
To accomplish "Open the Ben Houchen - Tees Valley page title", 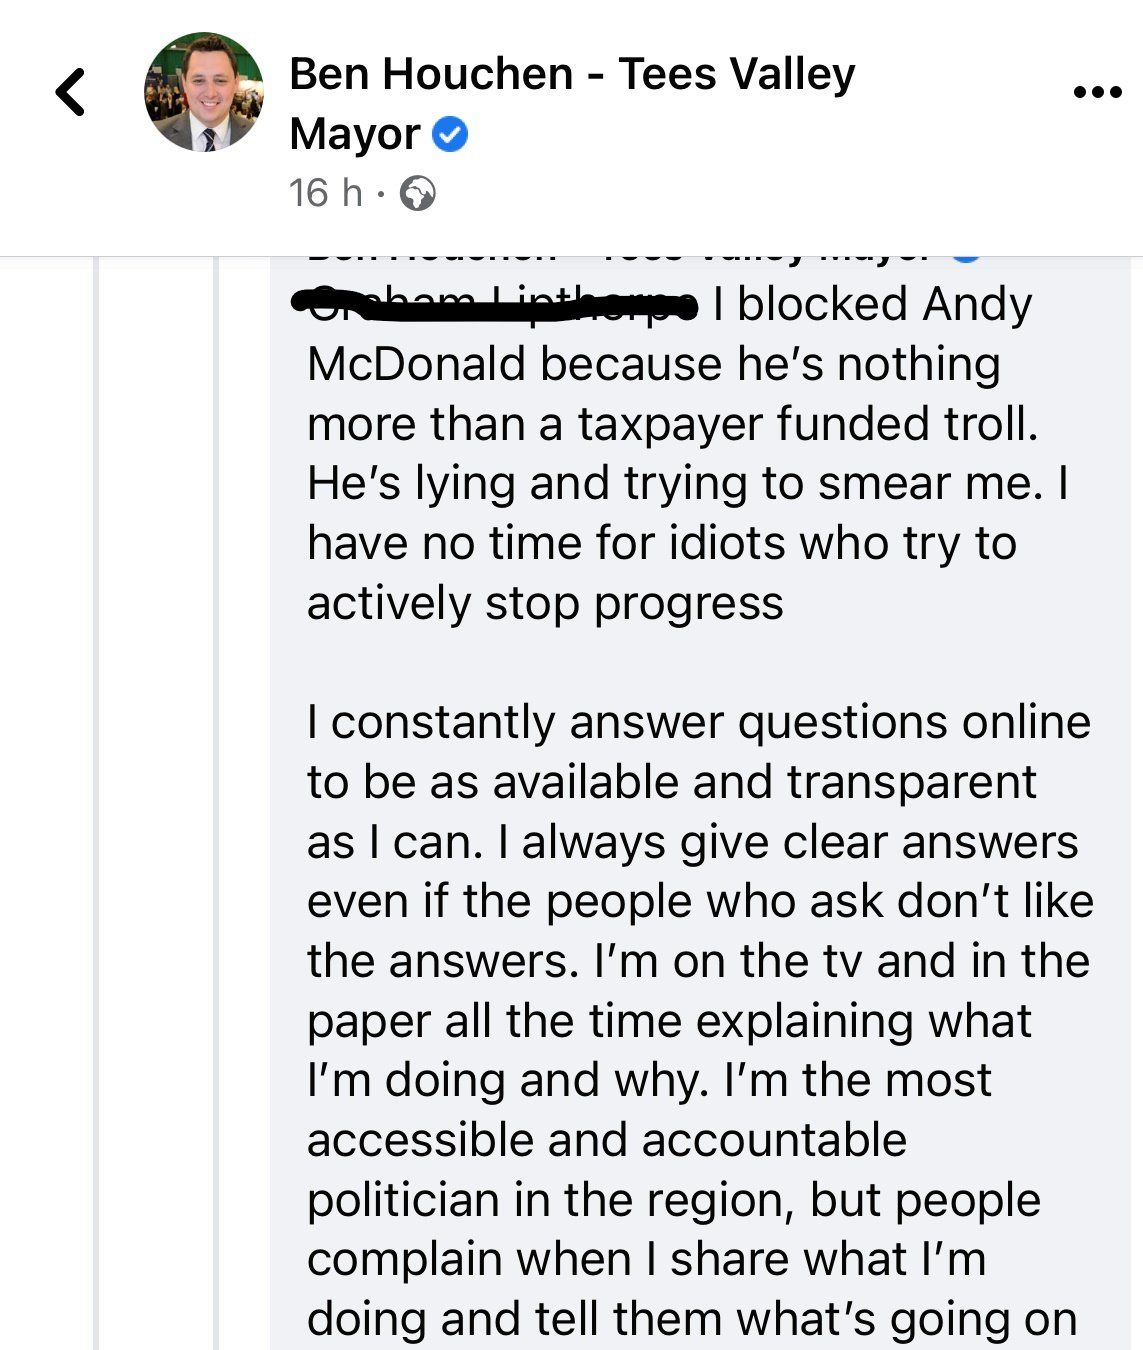I will click(572, 75).
